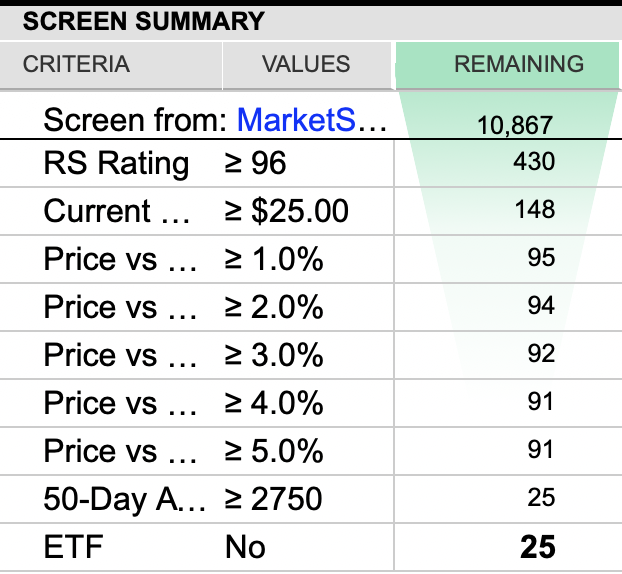Click the ≥ $25.00 value
Image resolution: width=622 pixels, height=574 pixels.
tap(287, 211)
